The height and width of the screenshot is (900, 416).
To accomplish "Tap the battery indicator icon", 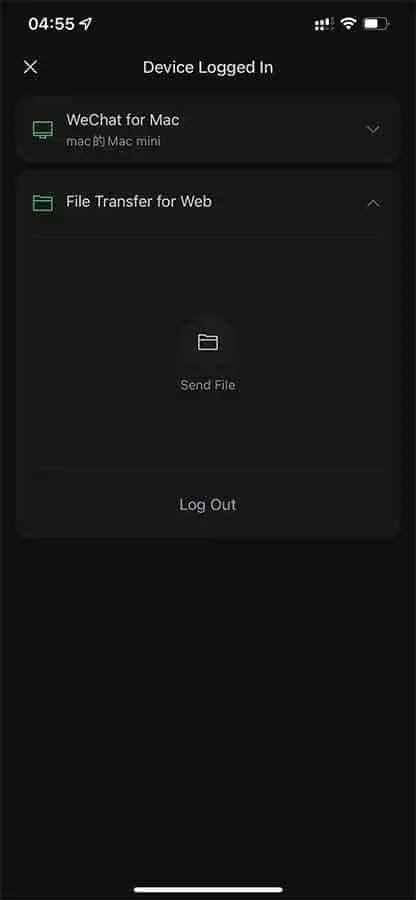I will (377, 24).
